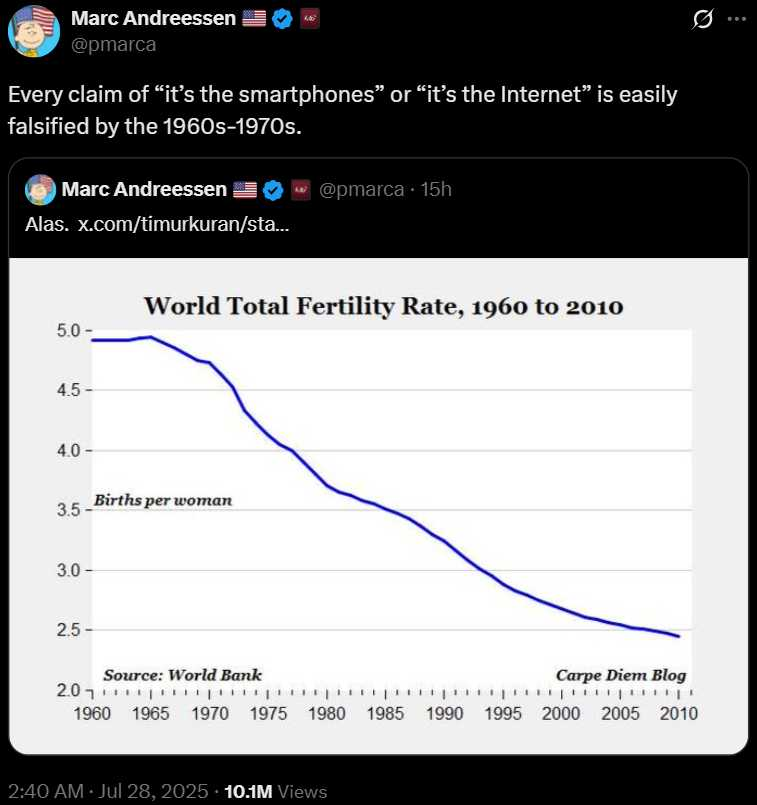Click the maroon affiliate badge in post header
Viewport: 757px width, 805px height.
tap(309, 19)
